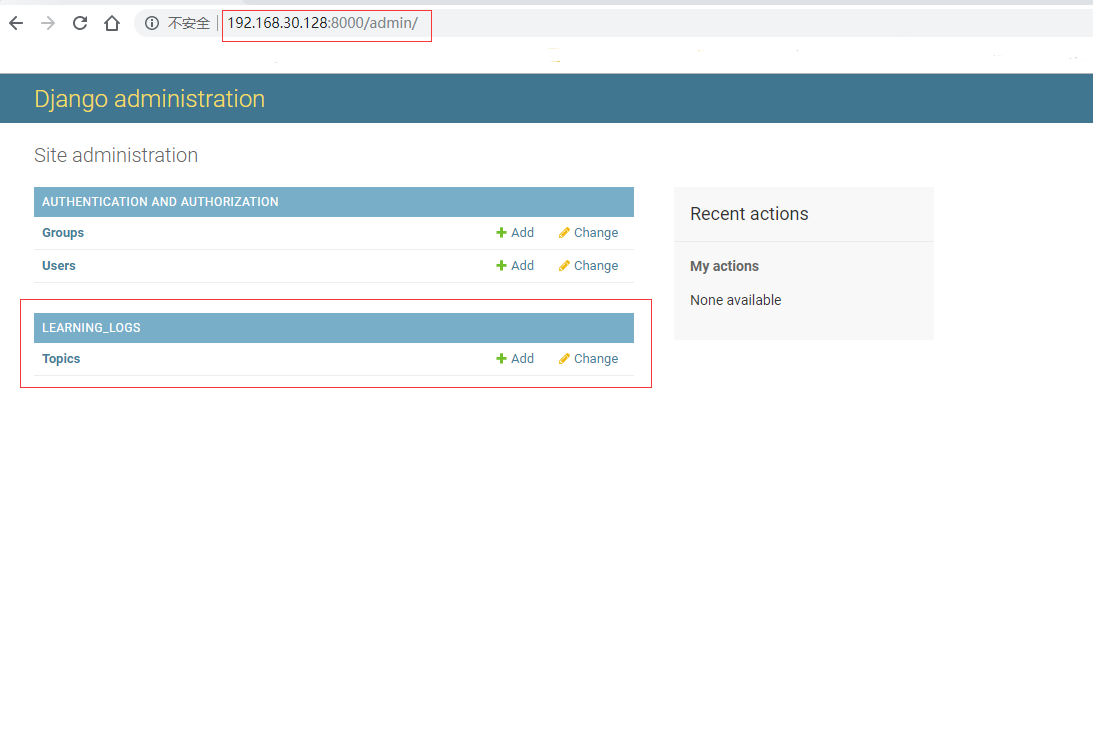Click the browser reload icon

[79, 22]
